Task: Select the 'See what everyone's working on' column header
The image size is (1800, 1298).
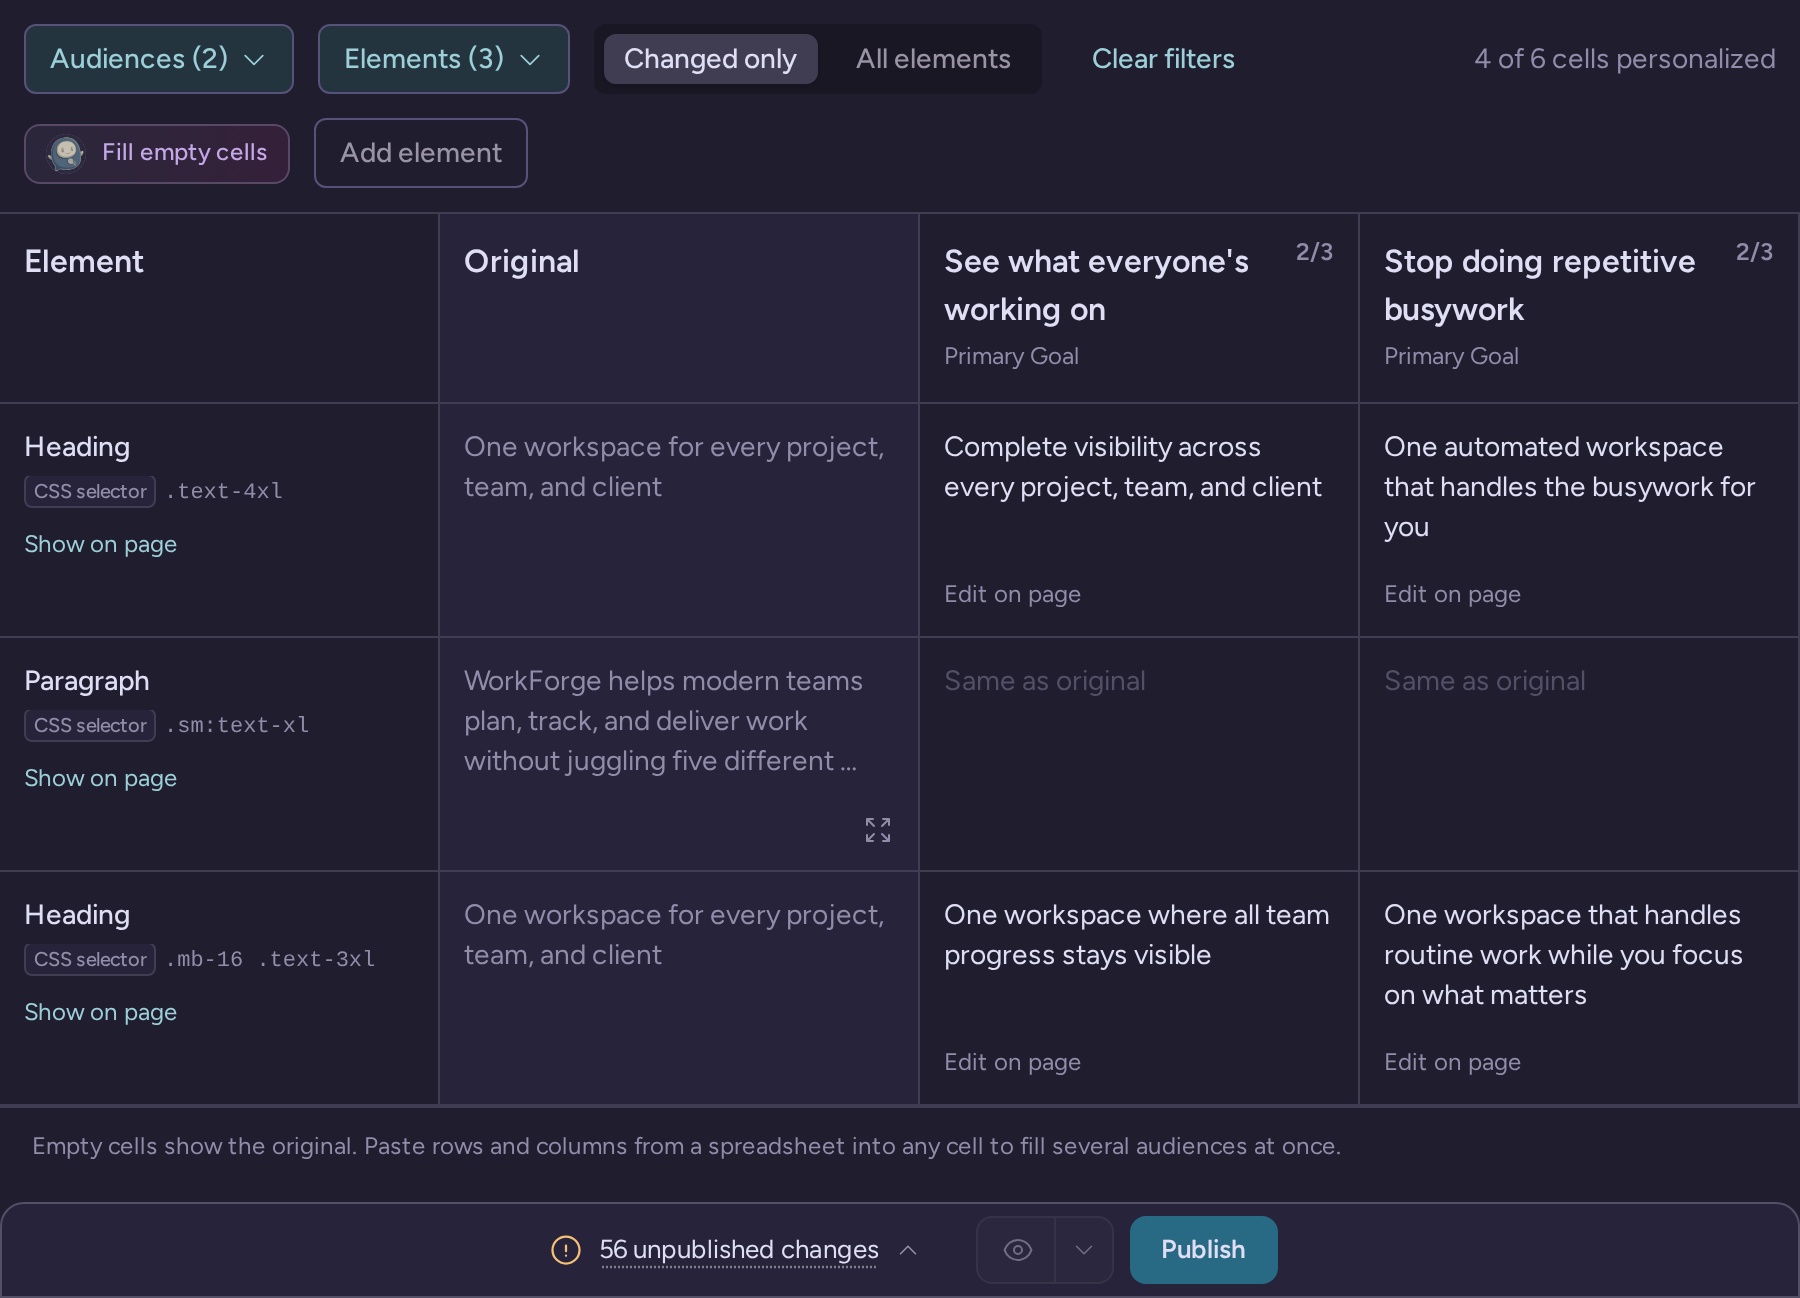Action: pyautogui.click(x=1139, y=308)
